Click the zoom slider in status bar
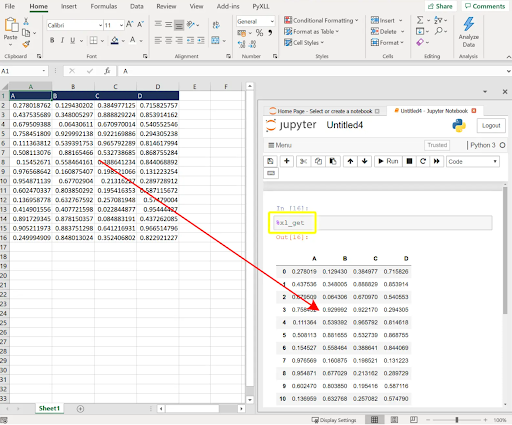Viewport: 512px width, 425px height. coord(457,420)
